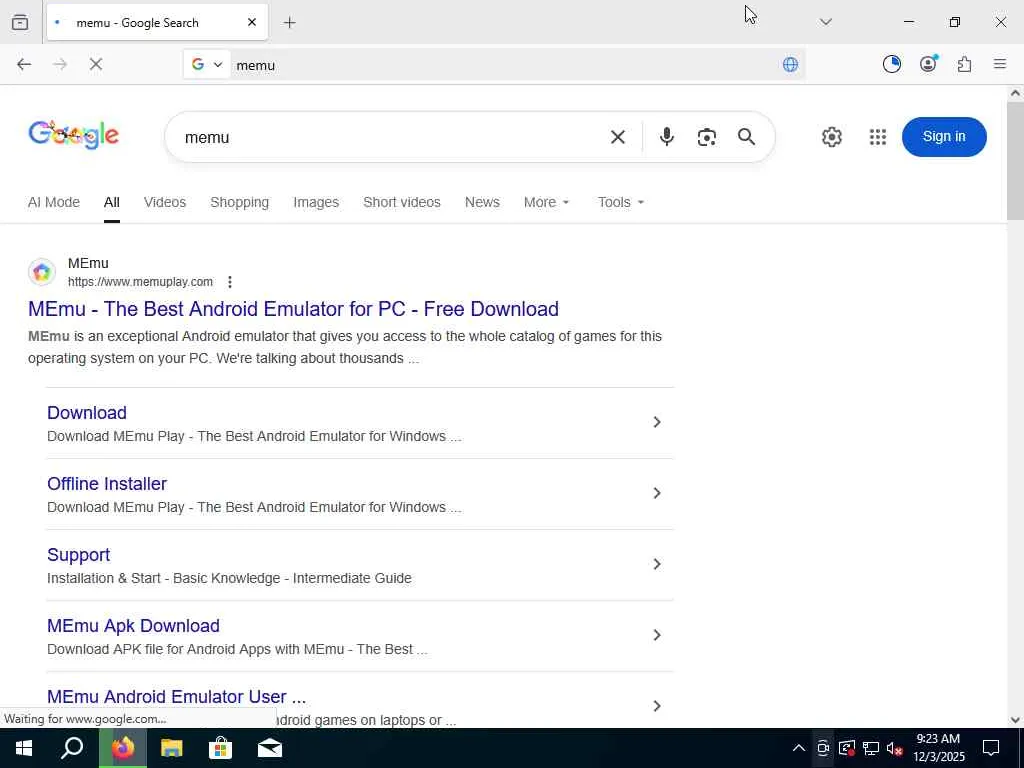Open Firefox application hamburger menu
1024x768 pixels.
(x=1000, y=64)
